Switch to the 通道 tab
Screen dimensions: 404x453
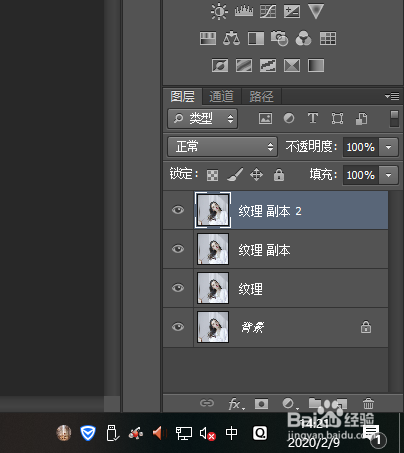221,97
